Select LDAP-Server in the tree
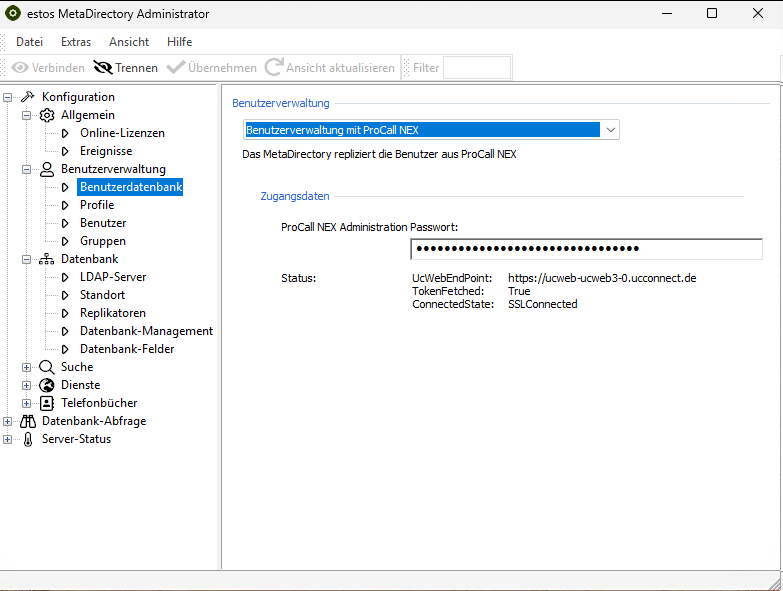Screen dimensions: 783x591 (x=113, y=277)
